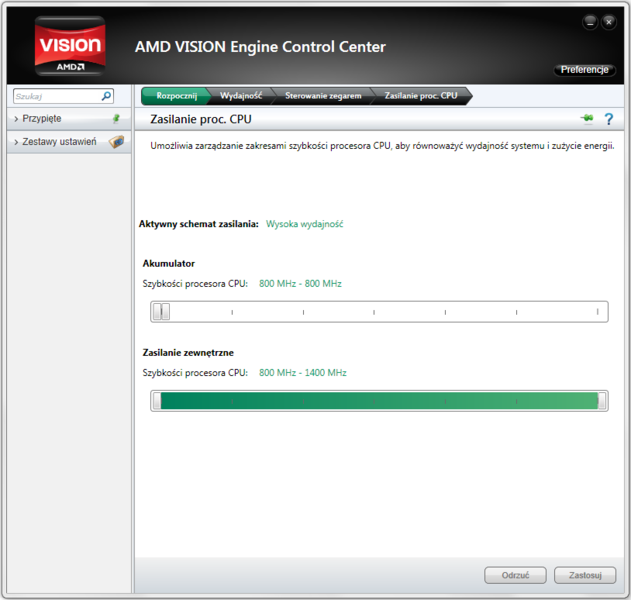Click the Zasilanie zewnętrzne section label
This screenshot has height=600, width=631.
coord(188,353)
